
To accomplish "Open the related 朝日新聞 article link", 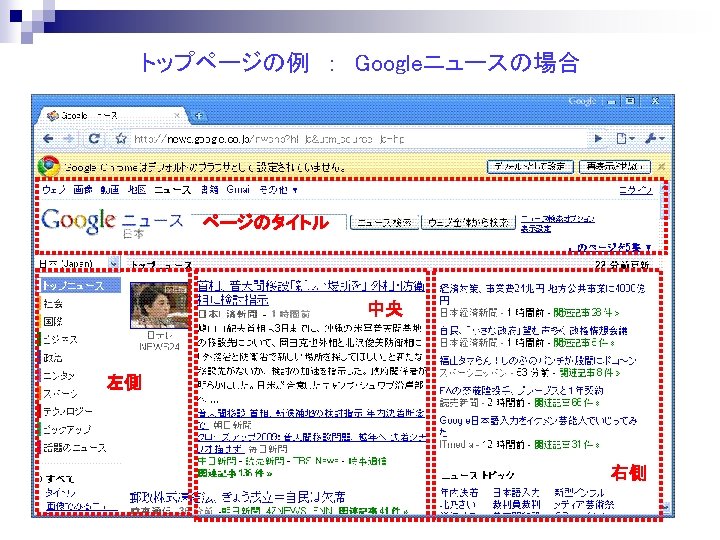I will pyautogui.click(x=311, y=419).
